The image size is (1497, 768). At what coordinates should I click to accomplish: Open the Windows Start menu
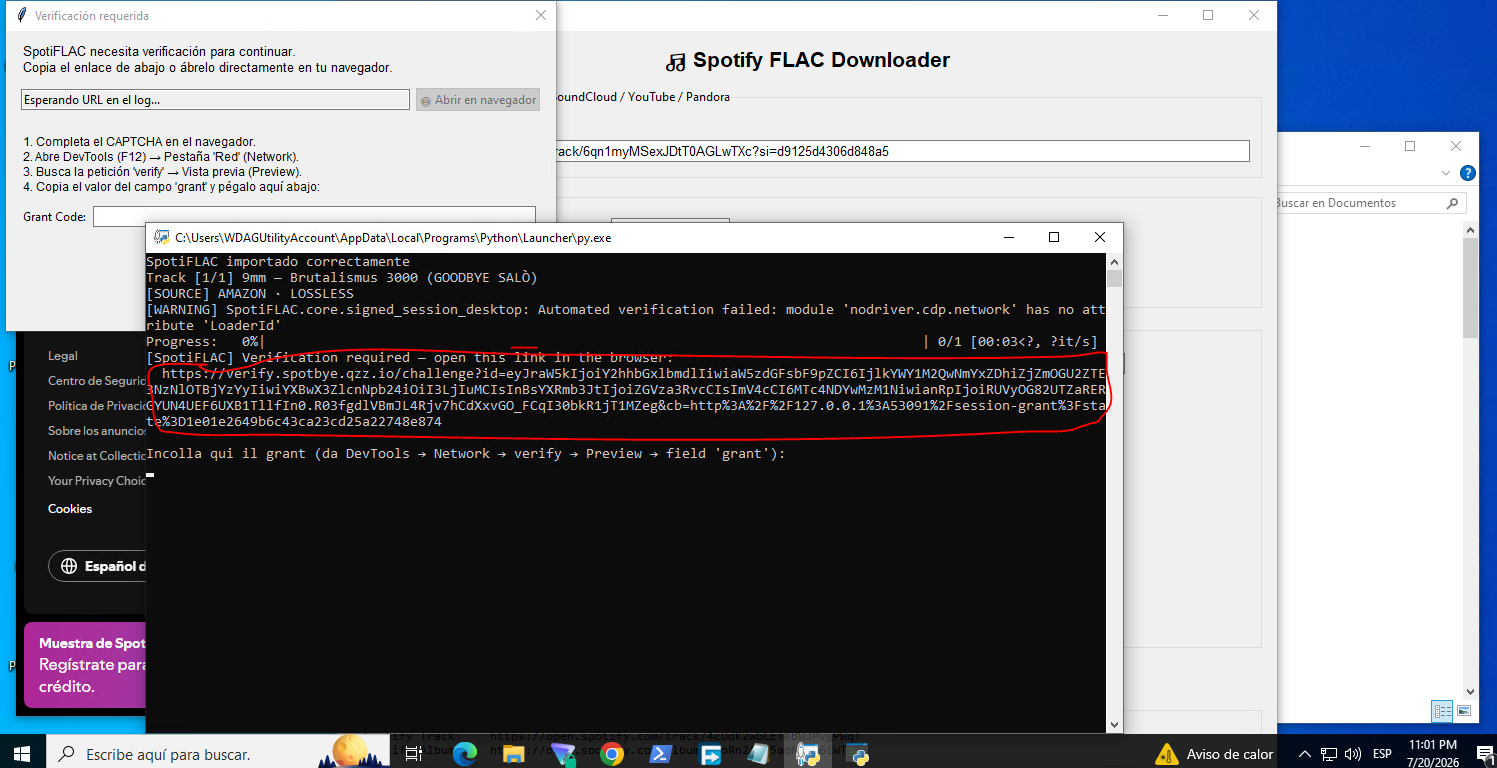tap(22, 754)
